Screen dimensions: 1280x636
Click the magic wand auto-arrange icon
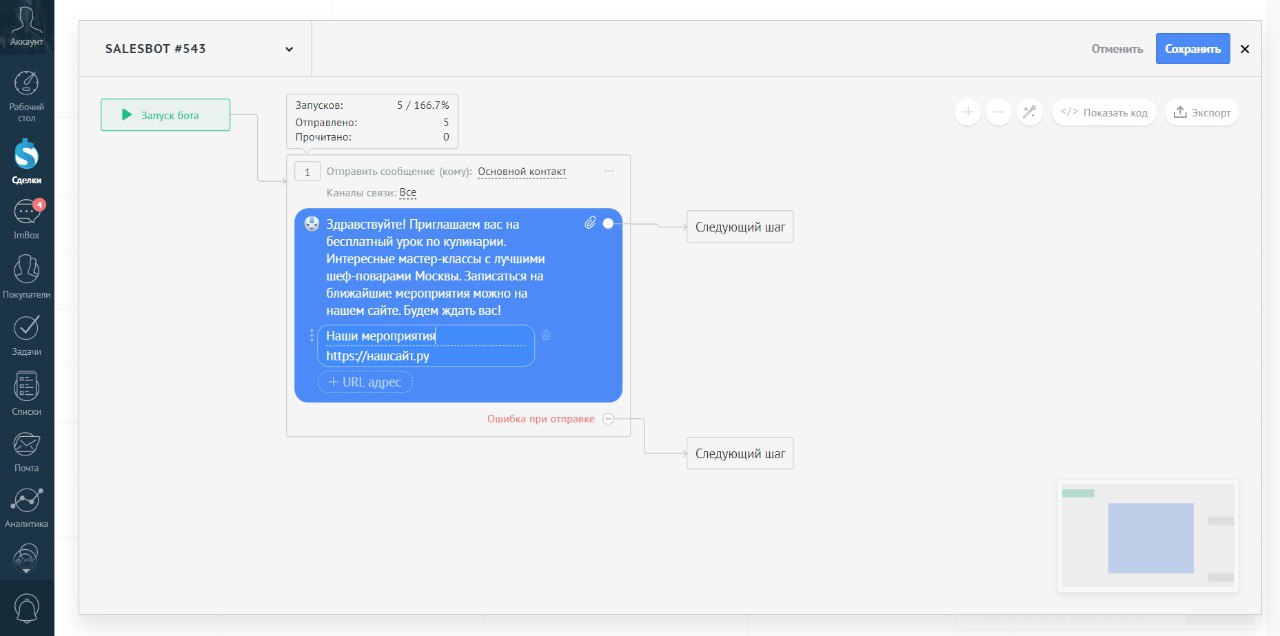[x=1030, y=112]
